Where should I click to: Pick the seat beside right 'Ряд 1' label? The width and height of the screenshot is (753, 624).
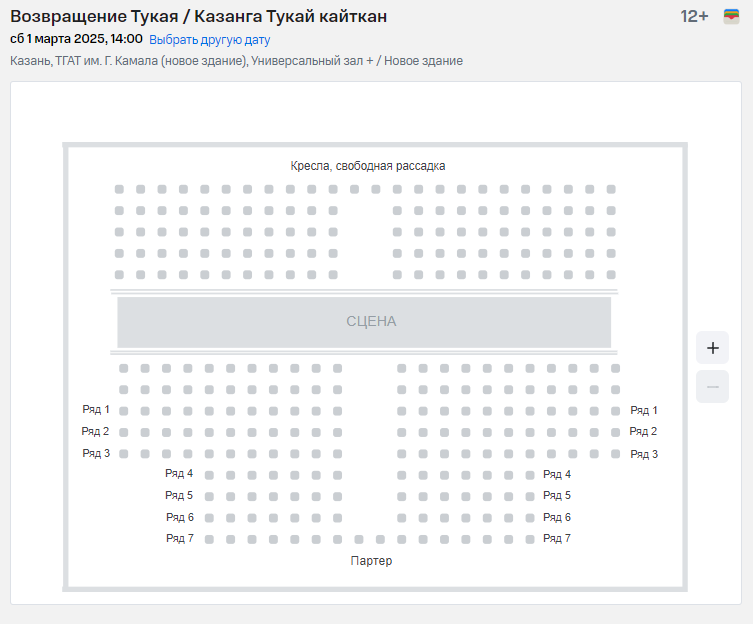click(615, 411)
